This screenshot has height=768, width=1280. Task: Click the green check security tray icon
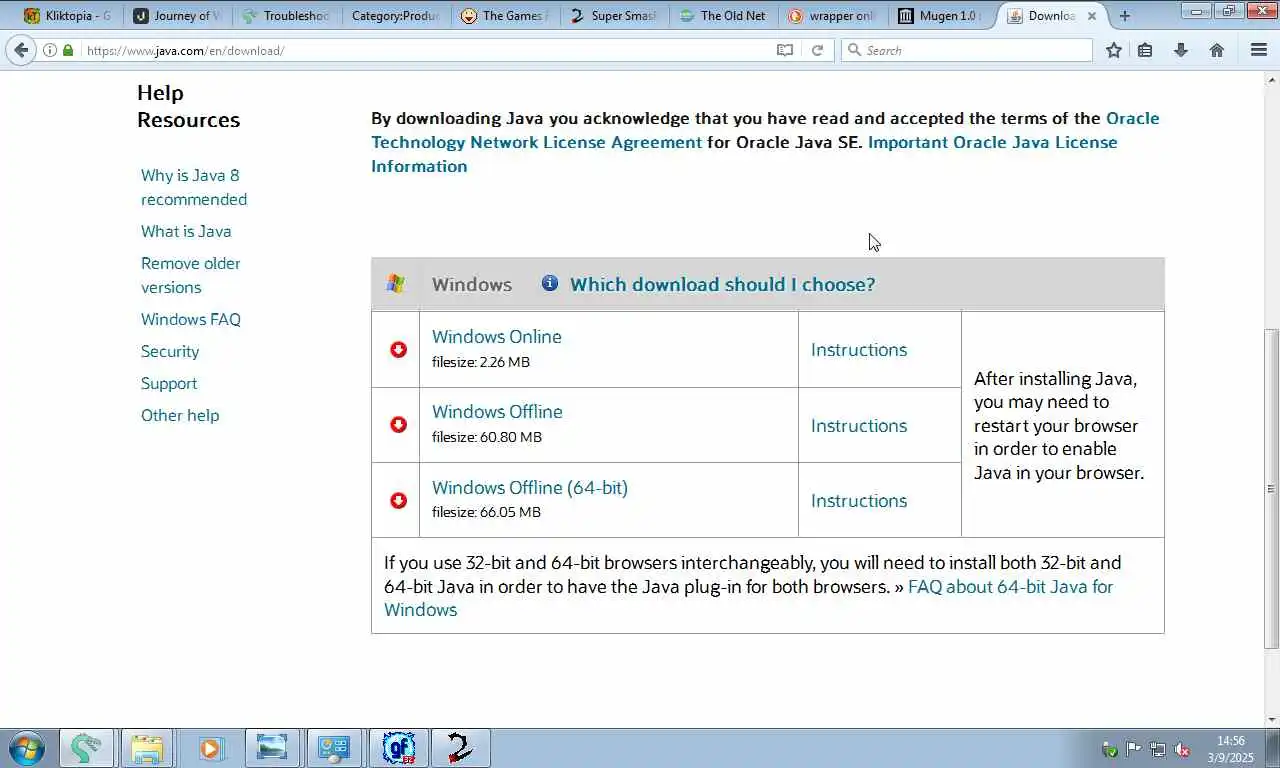coord(1110,749)
